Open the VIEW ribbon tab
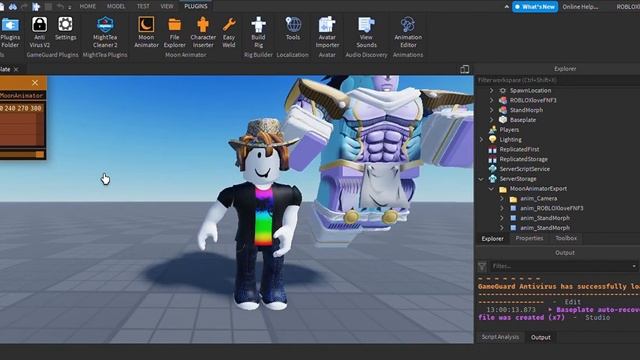Viewport: 640px width, 360px height. tap(167, 6)
